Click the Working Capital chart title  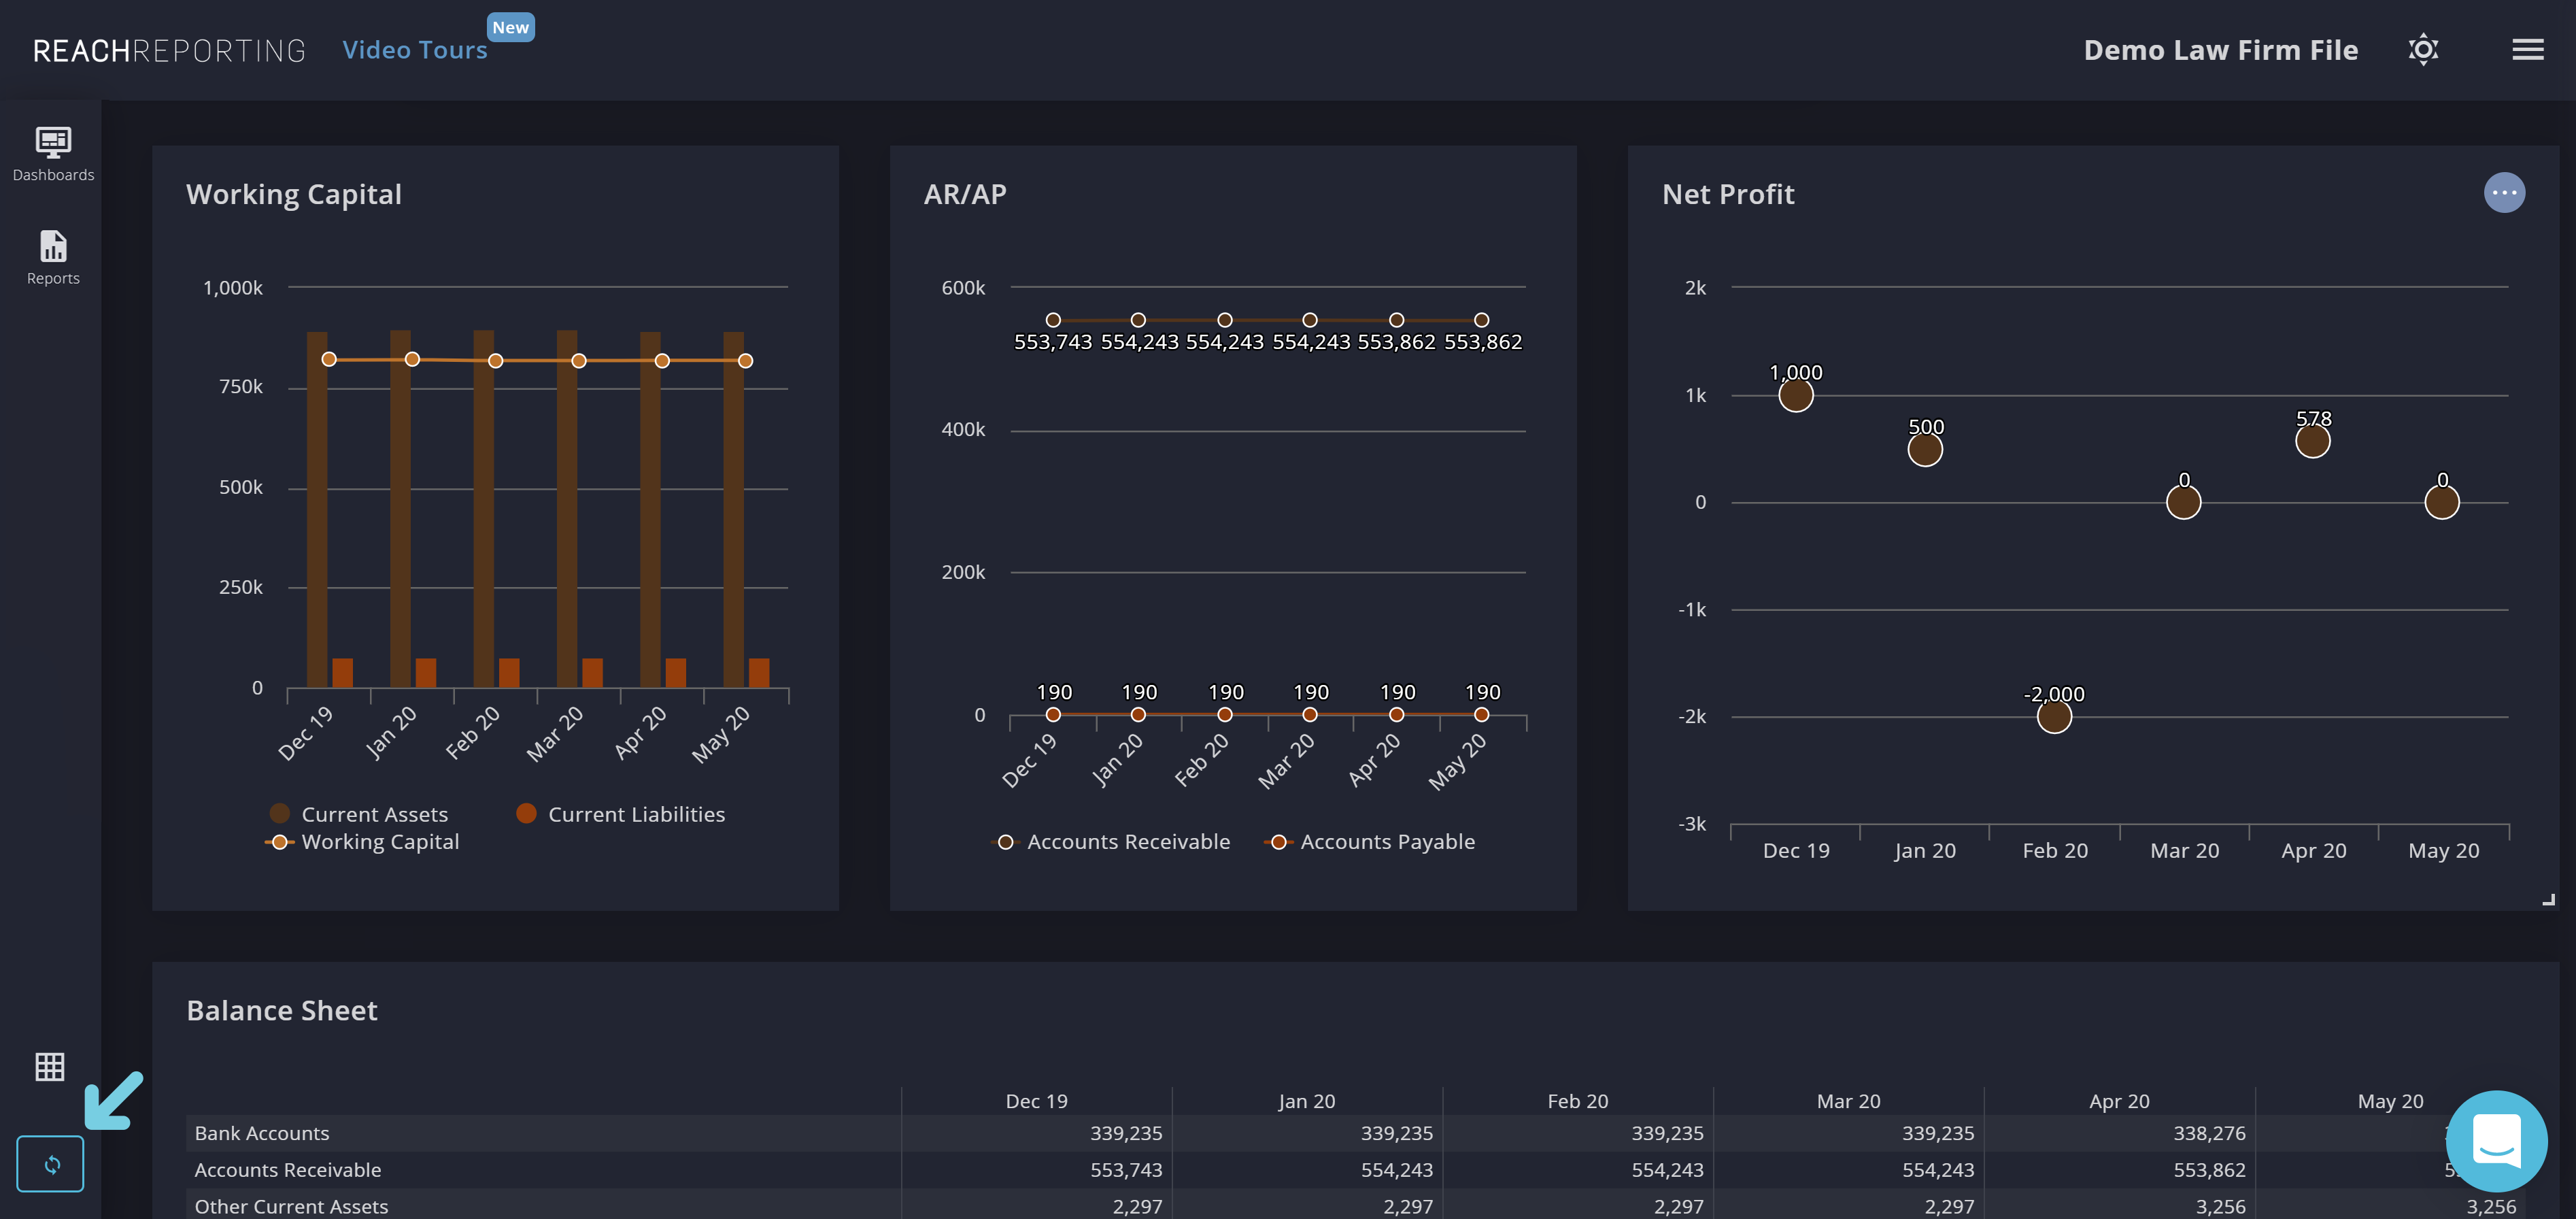click(x=294, y=194)
